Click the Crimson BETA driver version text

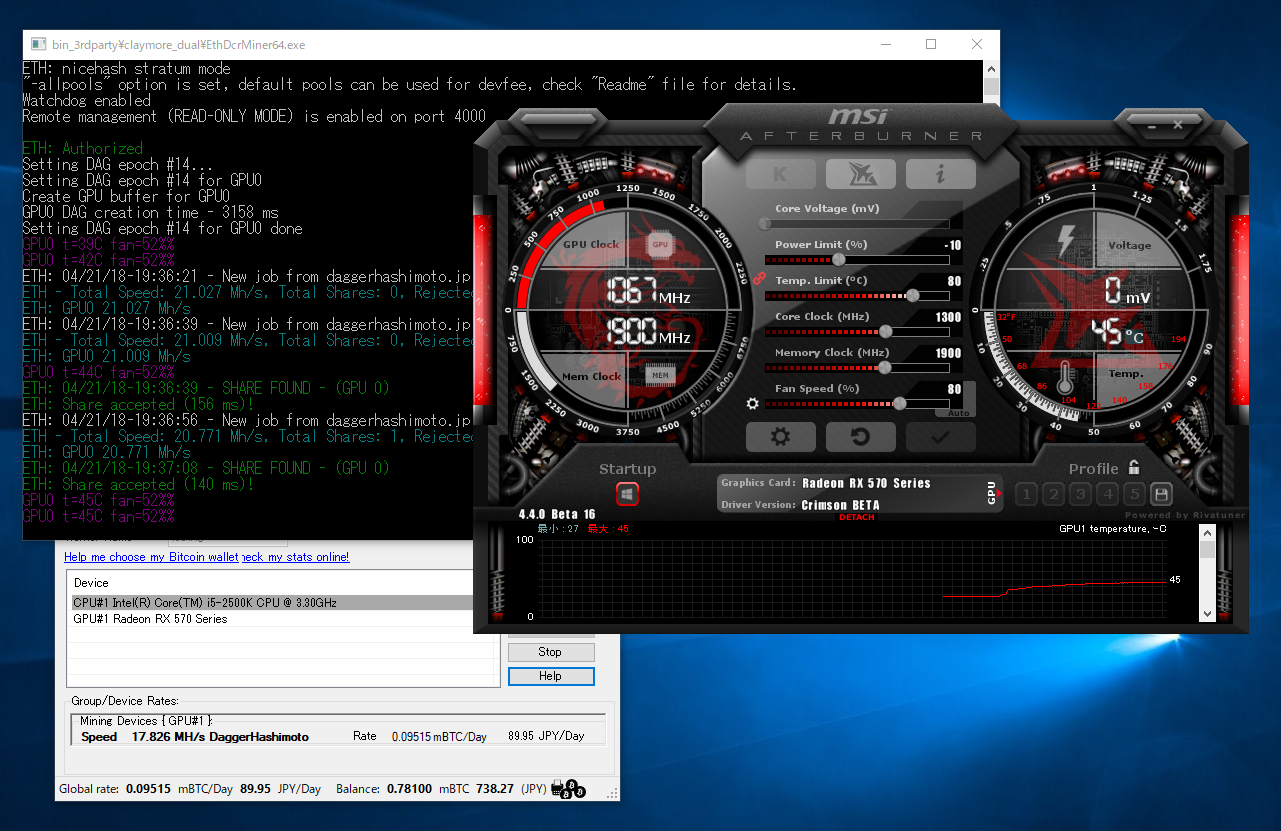click(841, 505)
